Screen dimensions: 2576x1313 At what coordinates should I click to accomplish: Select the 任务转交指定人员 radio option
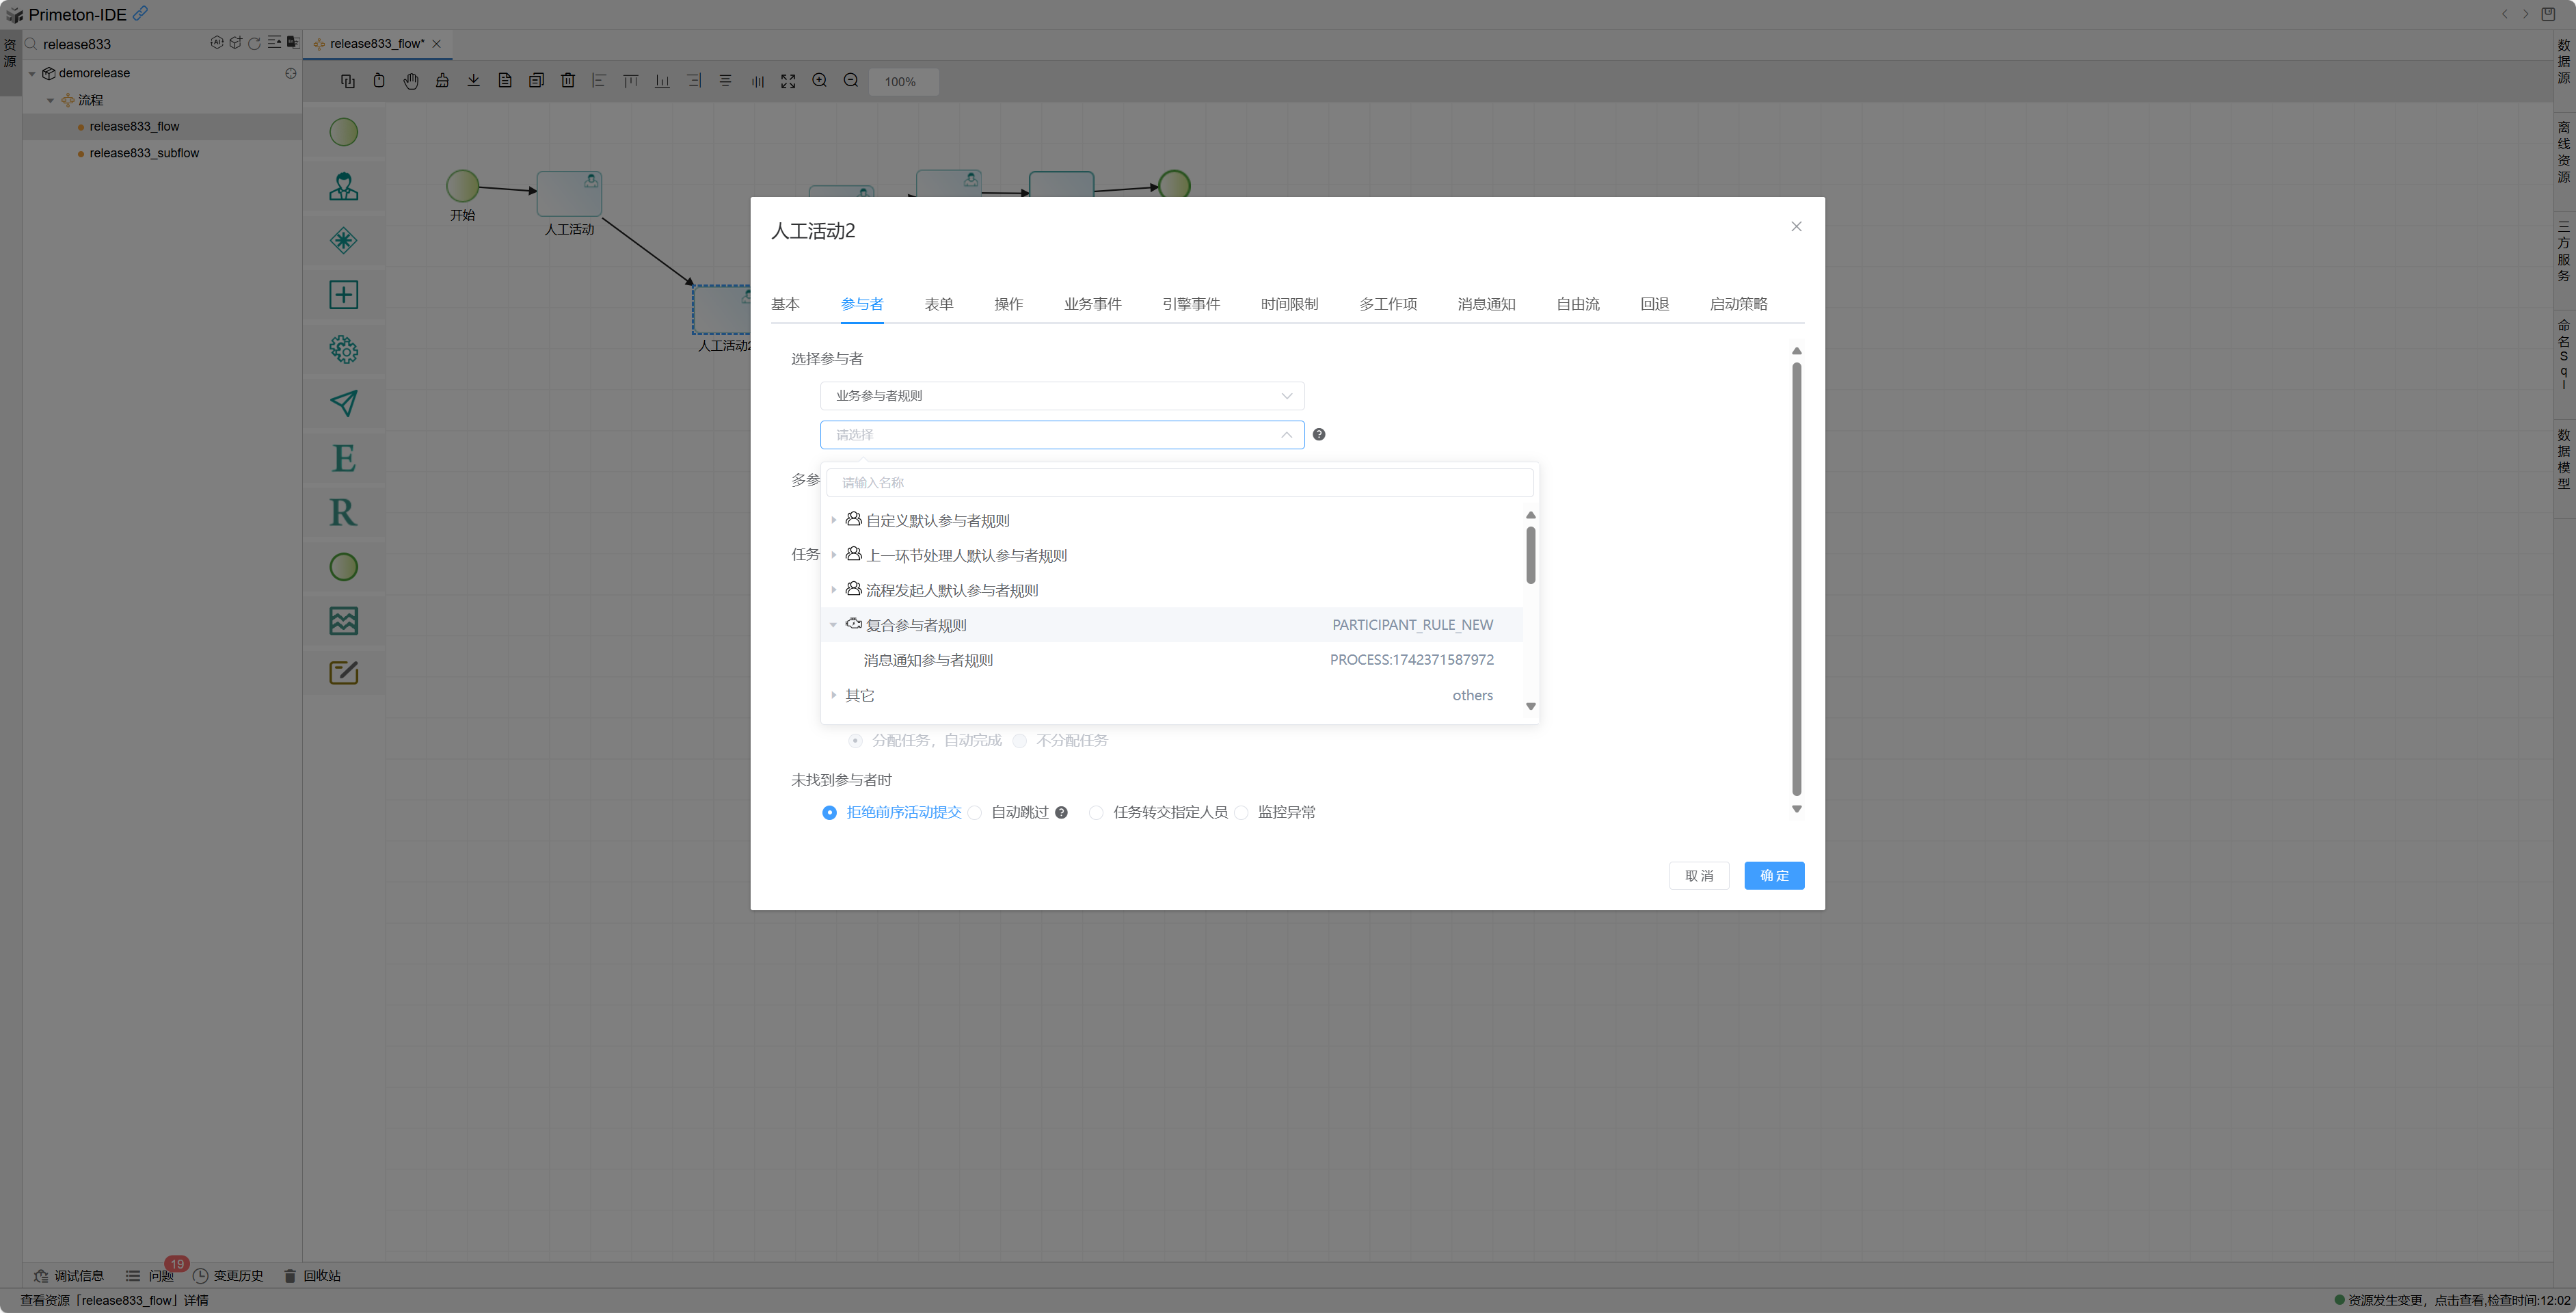[1097, 812]
